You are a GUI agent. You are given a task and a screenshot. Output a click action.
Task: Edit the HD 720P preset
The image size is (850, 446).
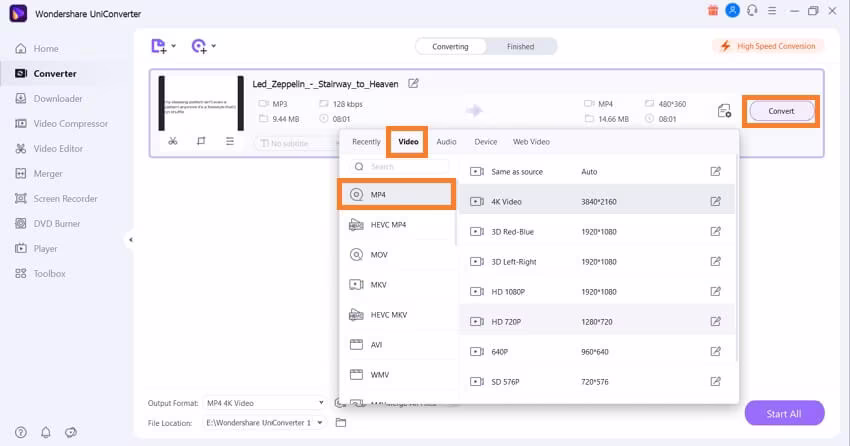point(716,322)
